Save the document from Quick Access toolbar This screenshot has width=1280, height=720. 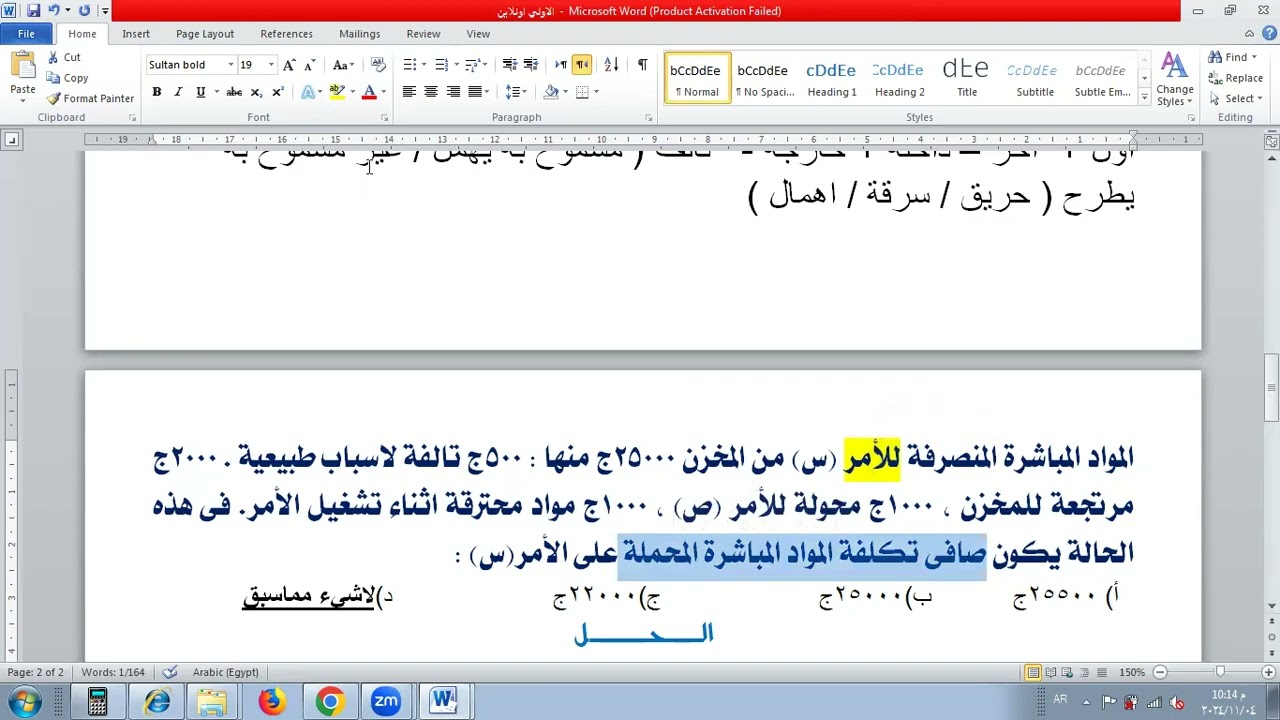(33, 11)
